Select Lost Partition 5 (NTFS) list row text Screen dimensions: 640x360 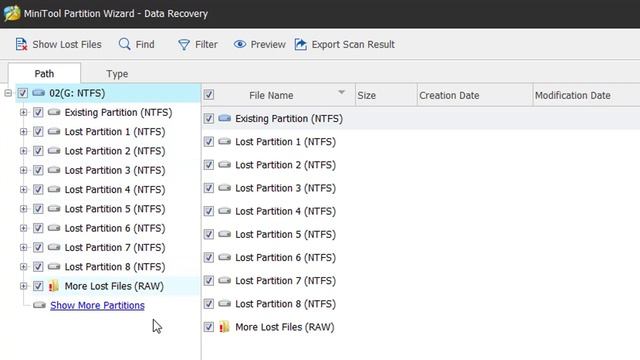pos(285,234)
